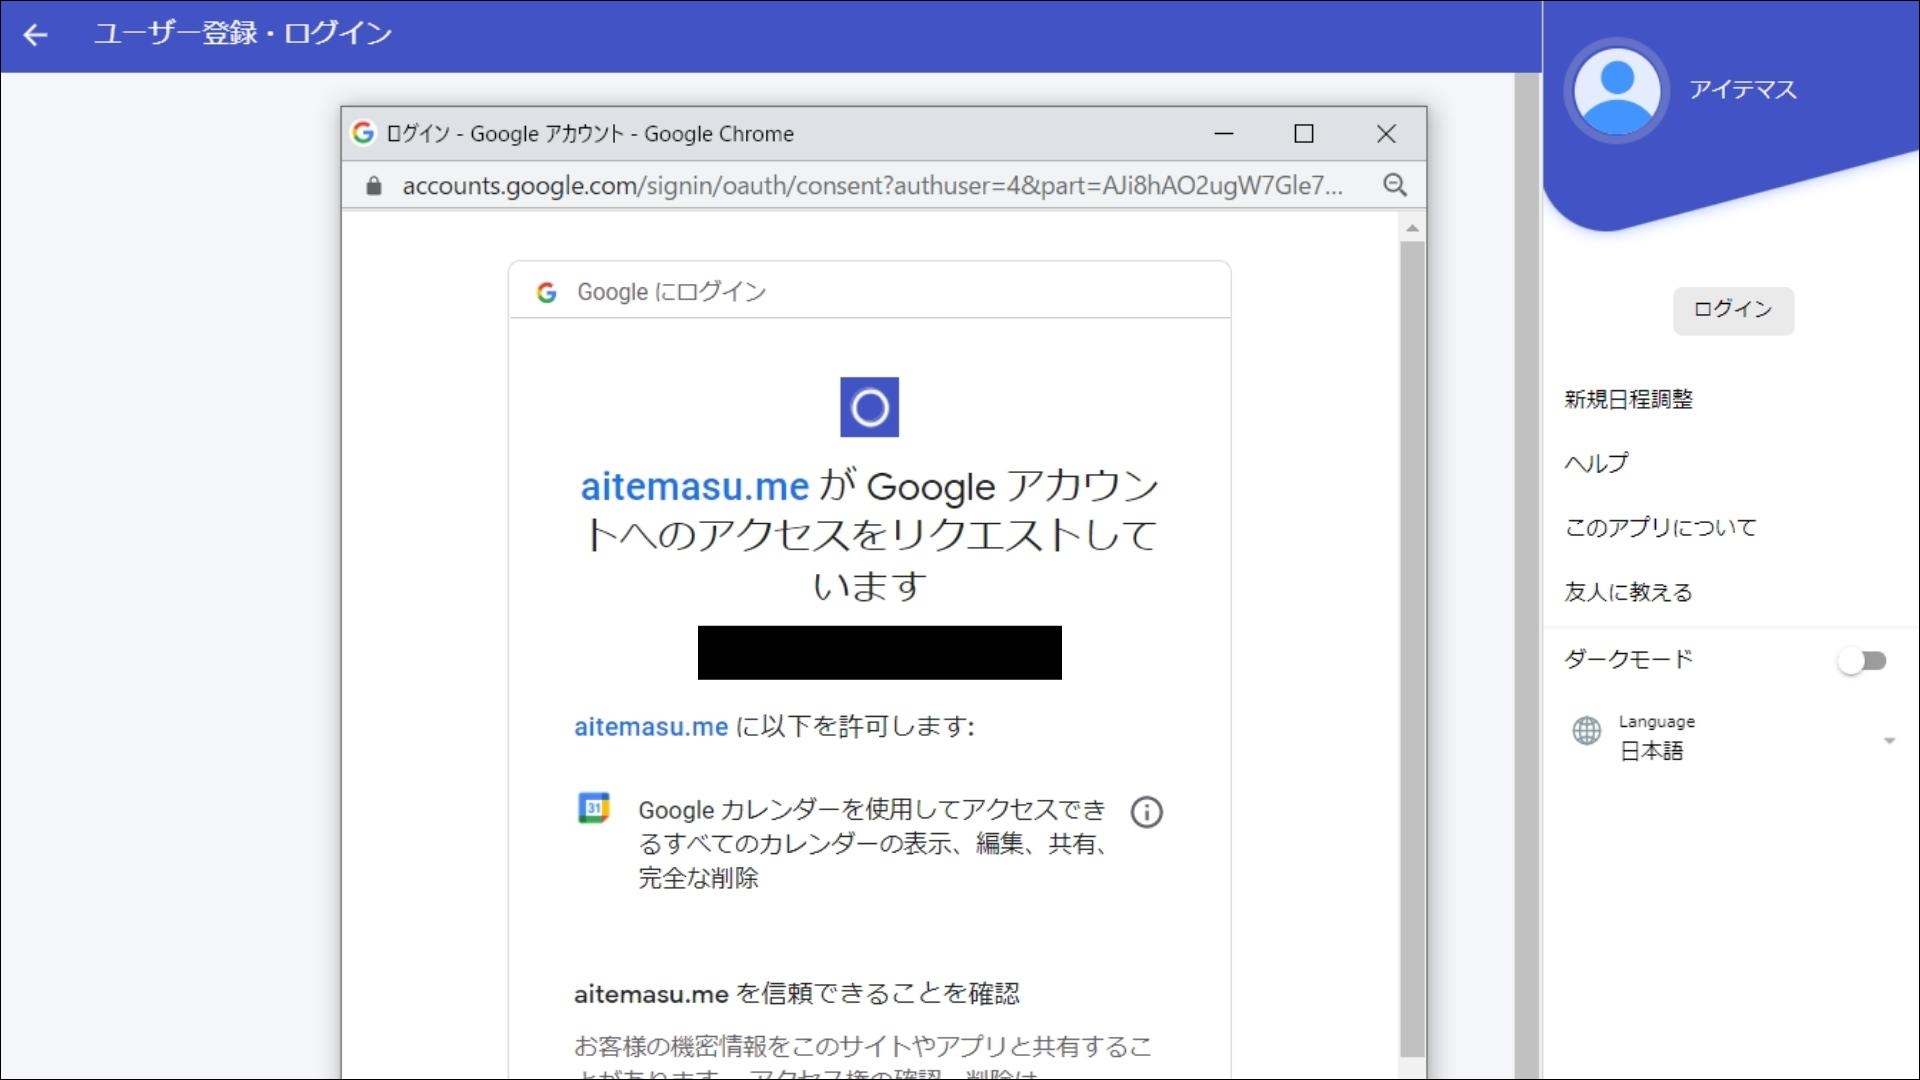Click the Google Calendar permission icon
The width and height of the screenshot is (1920, 1080).
coord(594,808)
